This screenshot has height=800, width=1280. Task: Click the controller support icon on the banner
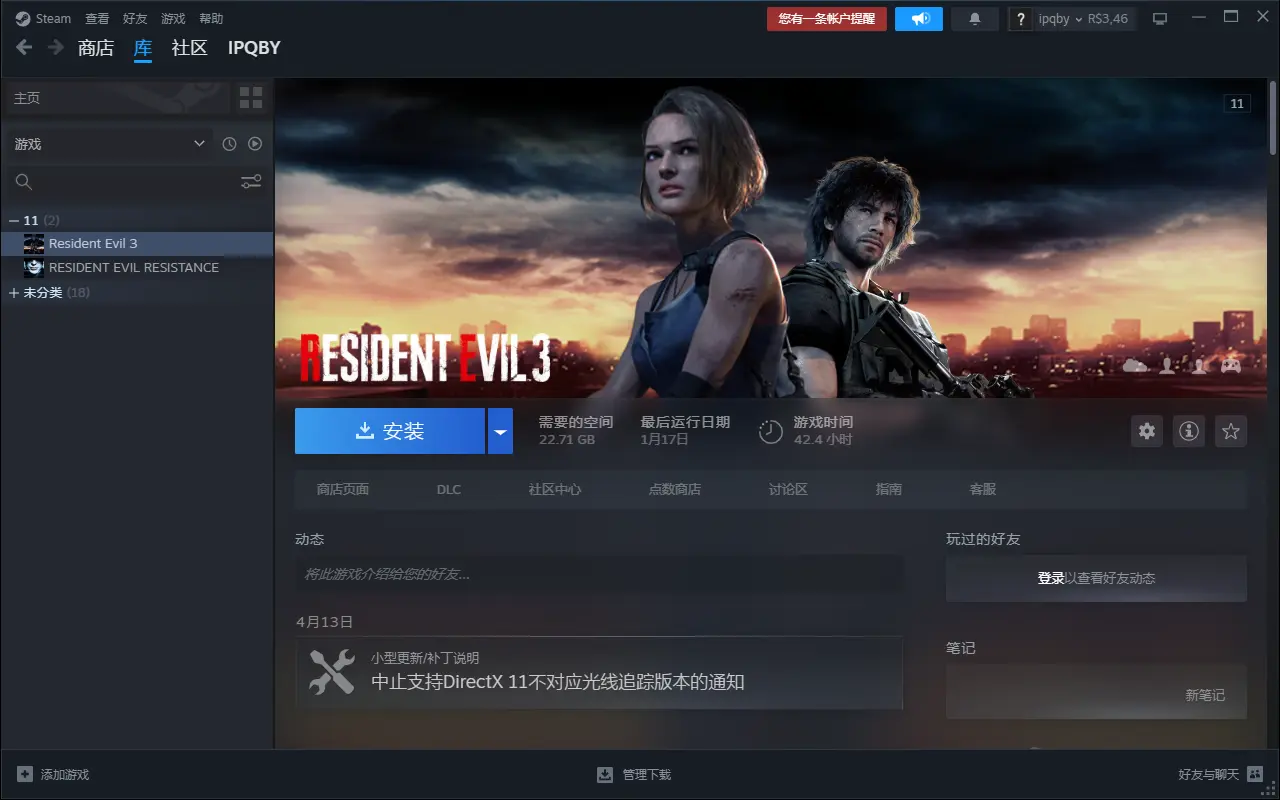pos(1230,366)
